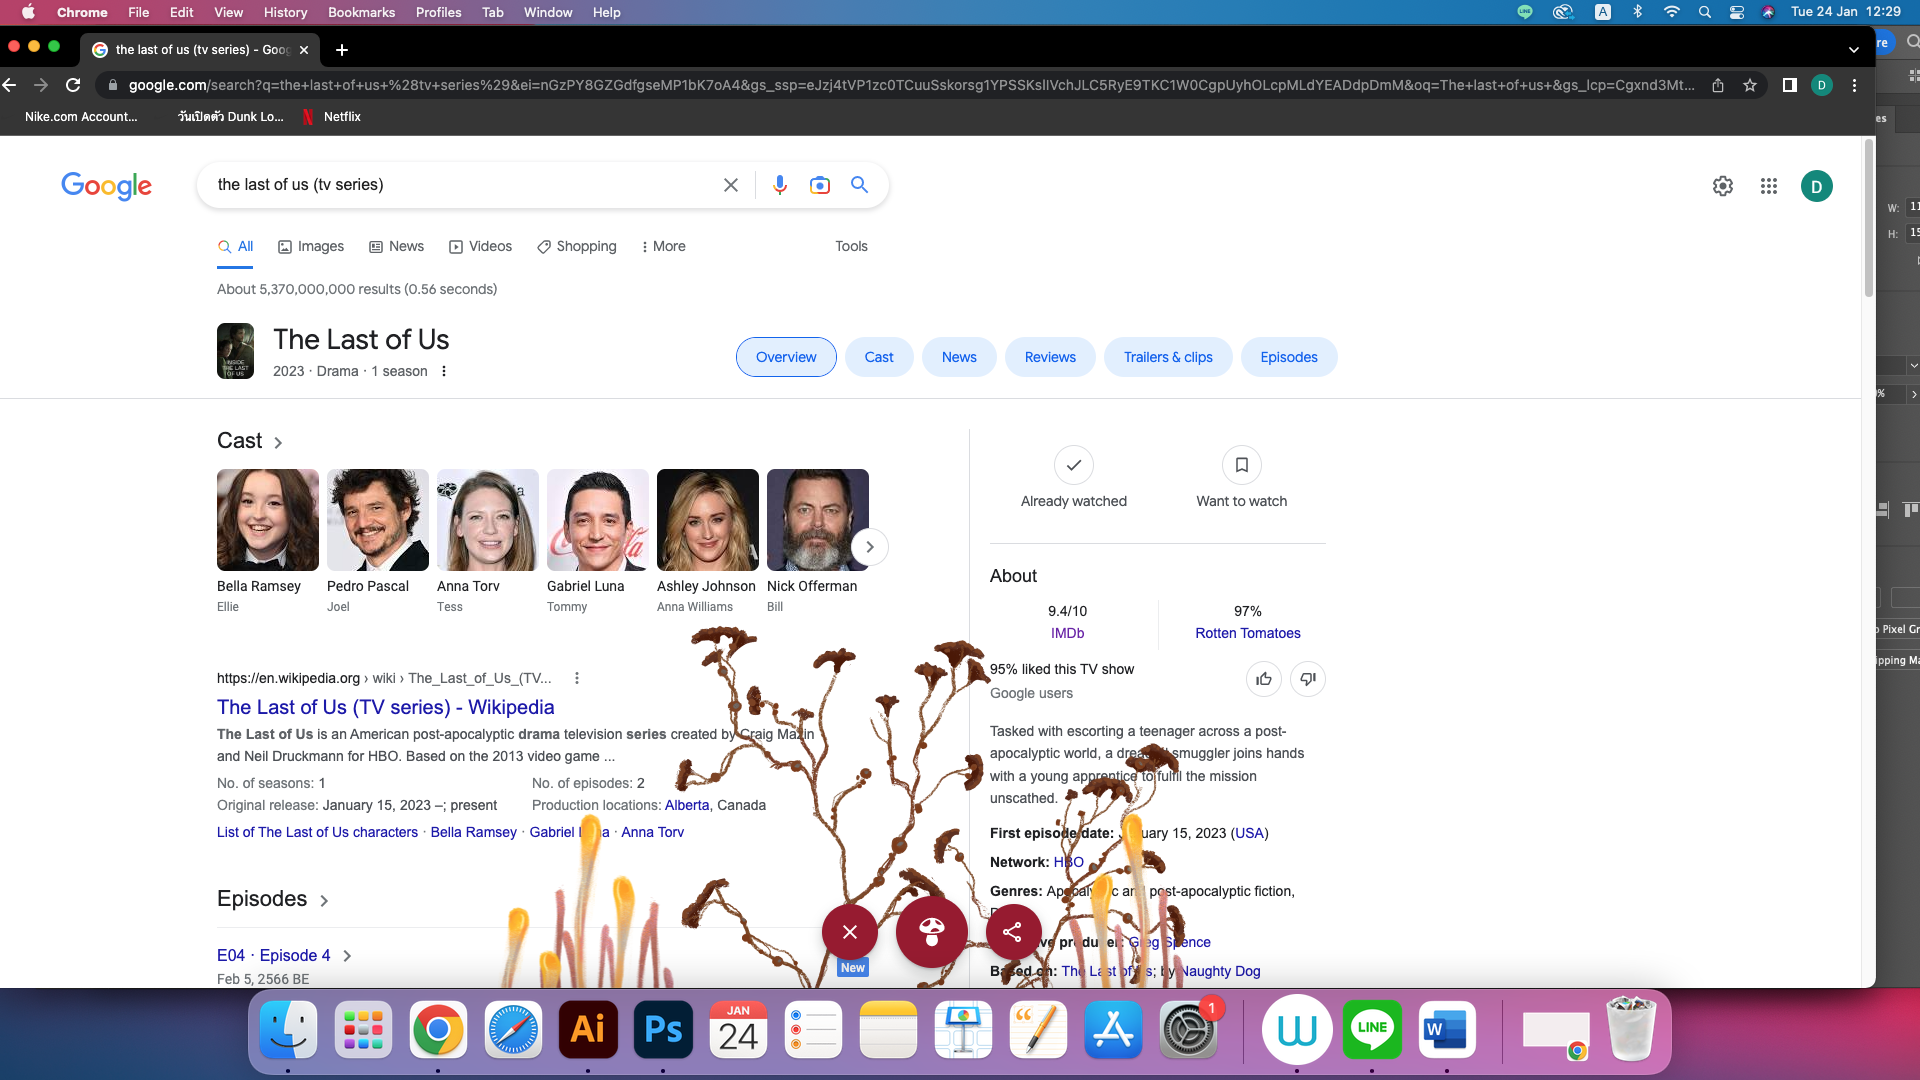Bookmark this tab with the star icon
This screenshot has width=1920, height=1080.
[x=1750, y=85]
